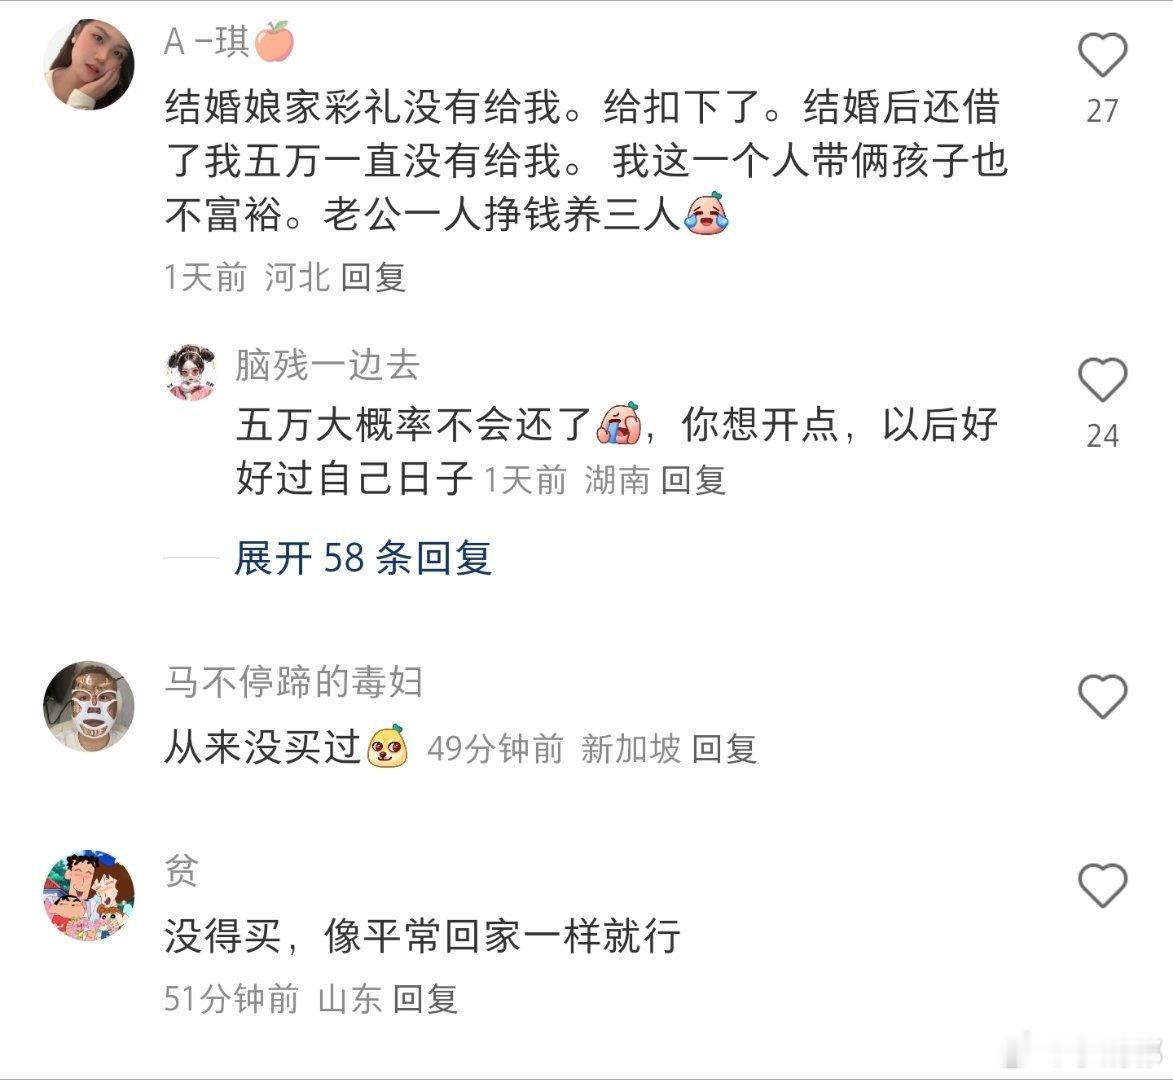Viewport: 1173px width, 1080px height.
Task: Open username 贫 profile link
Action: [x=181, y=871]
